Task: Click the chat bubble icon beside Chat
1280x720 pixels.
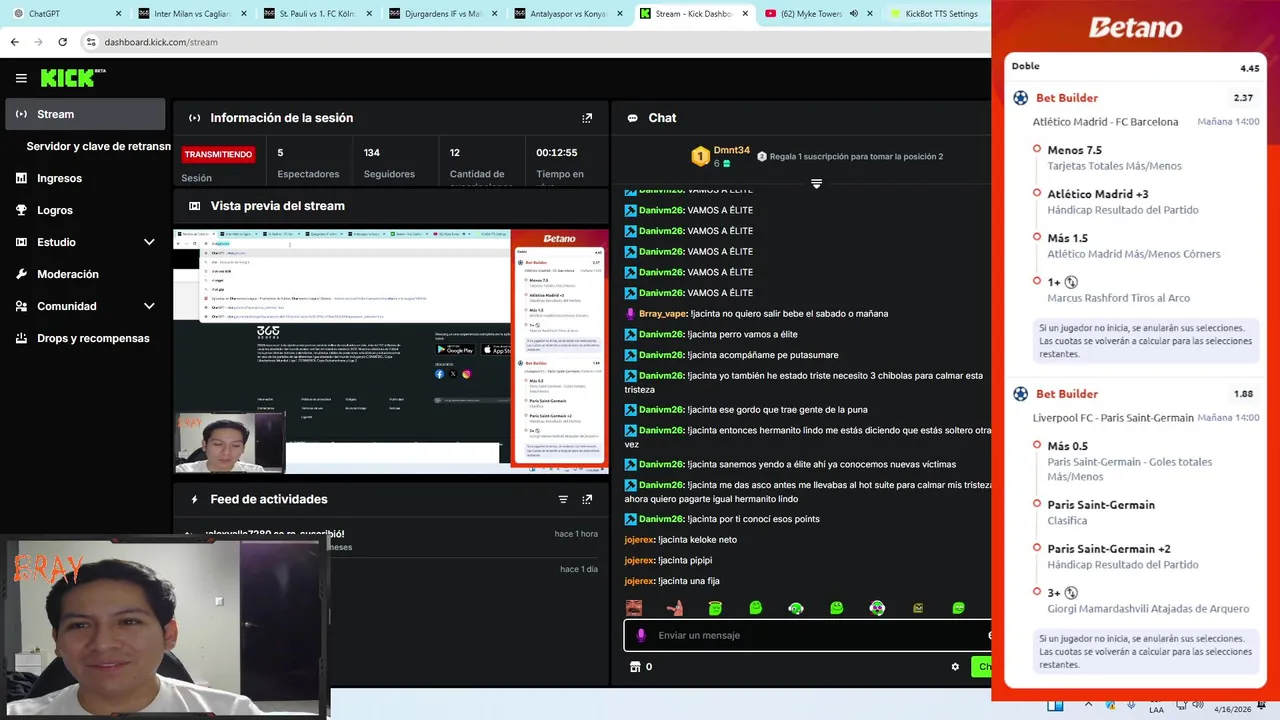Action: pyautogui.click(x=633, y=118)
